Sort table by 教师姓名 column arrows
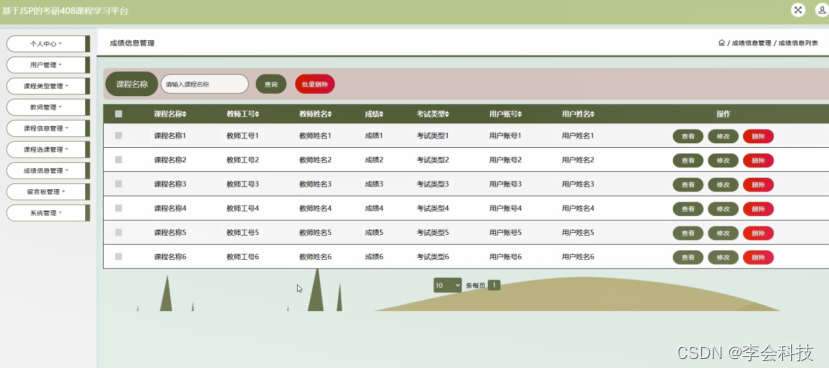 (330, 114)
